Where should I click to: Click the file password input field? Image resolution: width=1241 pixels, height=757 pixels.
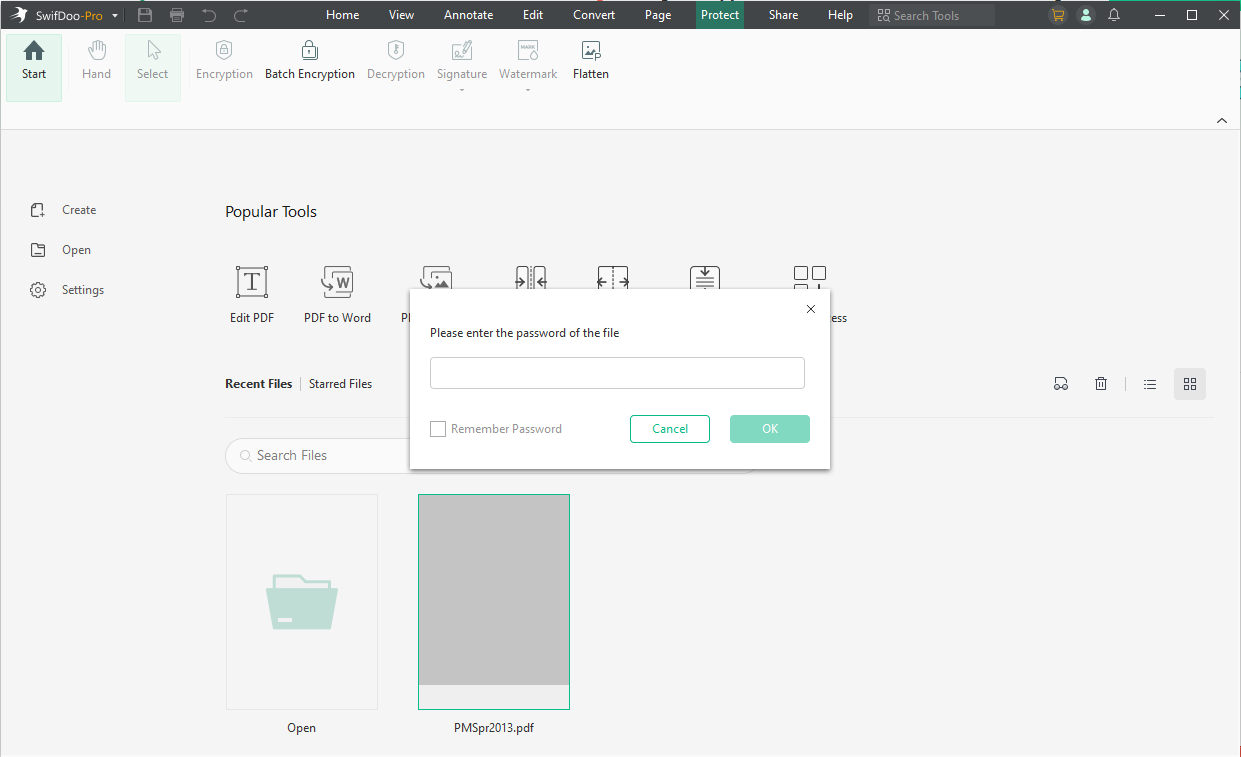[x=617, y=373]
